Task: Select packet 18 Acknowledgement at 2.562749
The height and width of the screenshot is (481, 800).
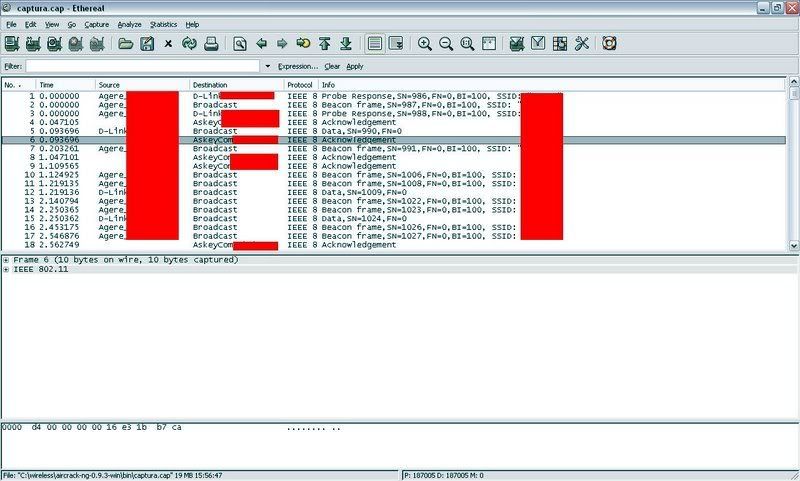Action: coord(393,245)
